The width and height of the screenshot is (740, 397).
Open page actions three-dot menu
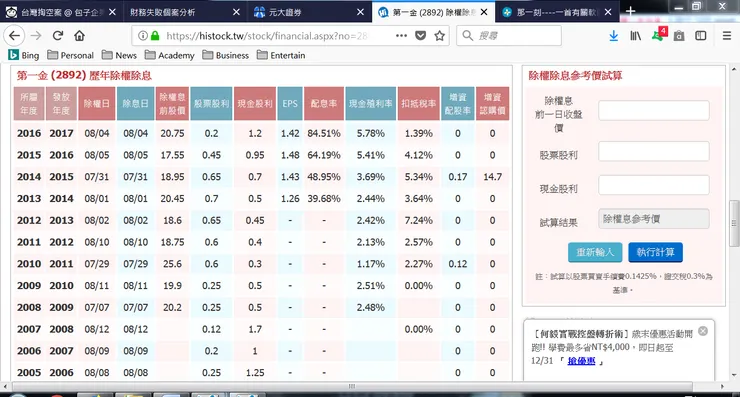[x=401, y=35]
